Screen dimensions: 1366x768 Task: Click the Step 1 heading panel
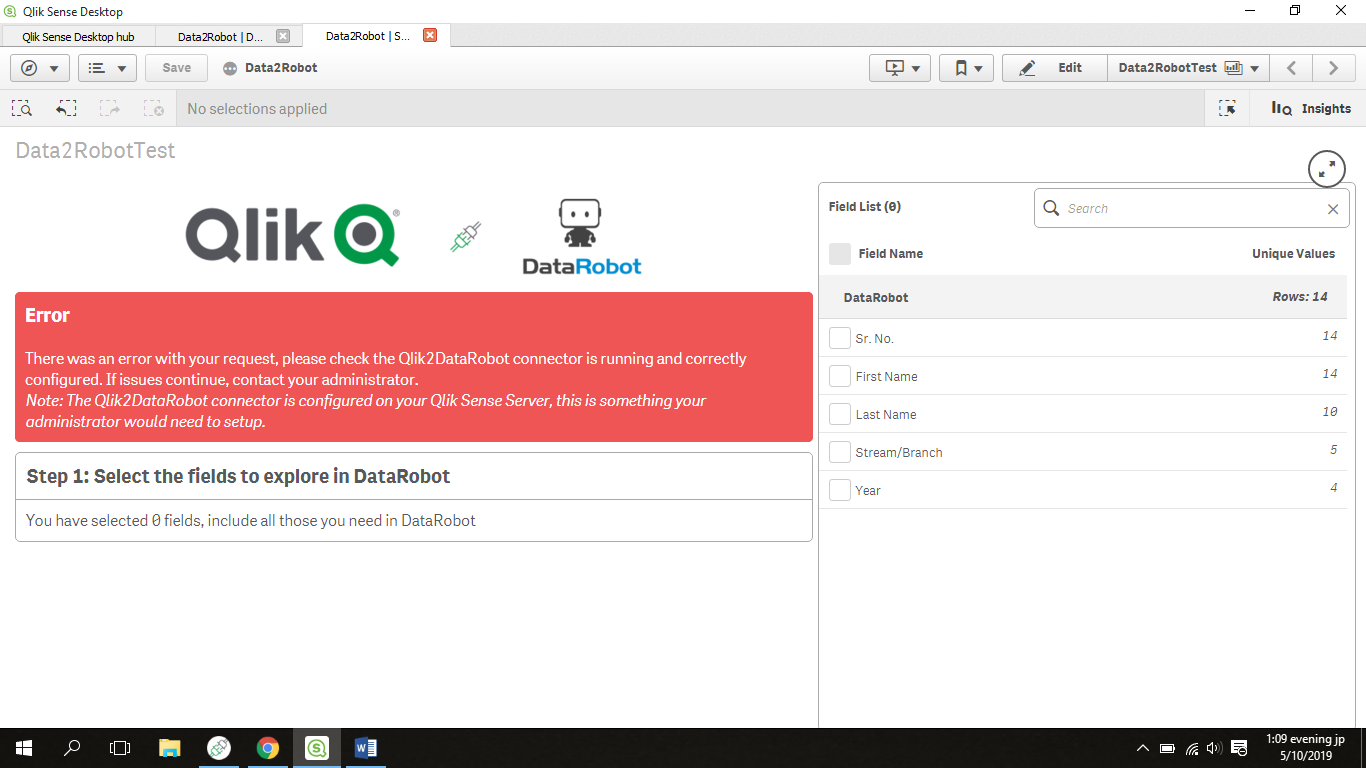tap(414, 476)
